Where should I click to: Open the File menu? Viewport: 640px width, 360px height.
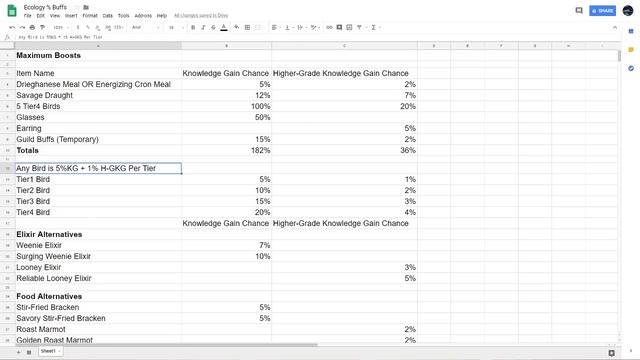pos(27,16)
